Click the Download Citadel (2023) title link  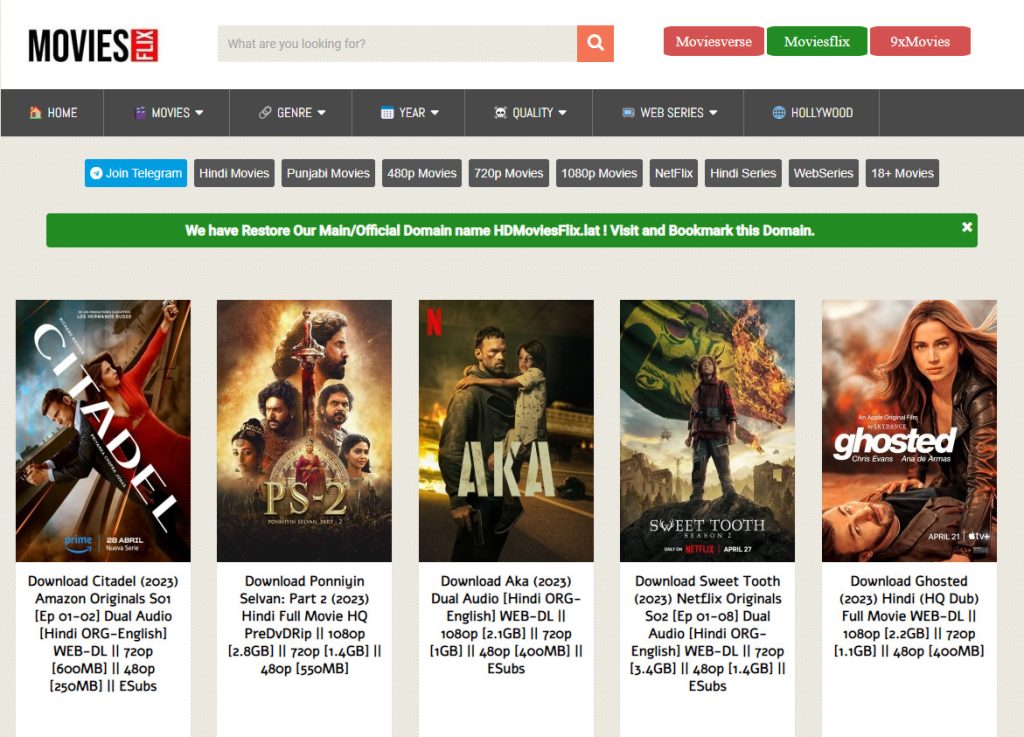[103, 633]
